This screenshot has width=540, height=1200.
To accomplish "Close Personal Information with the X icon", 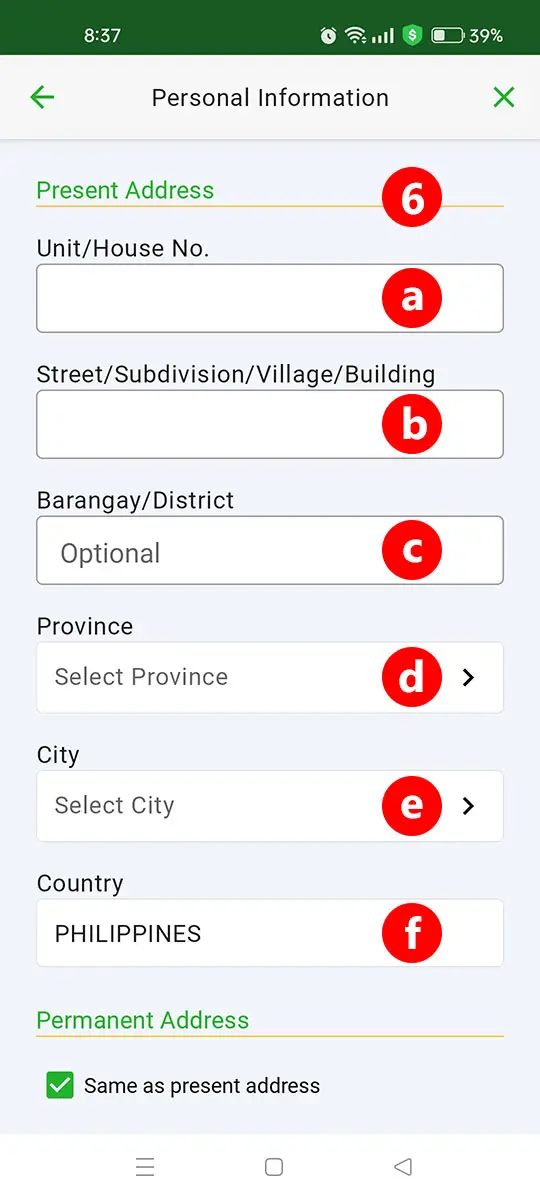I will click(x=504, y=97).
